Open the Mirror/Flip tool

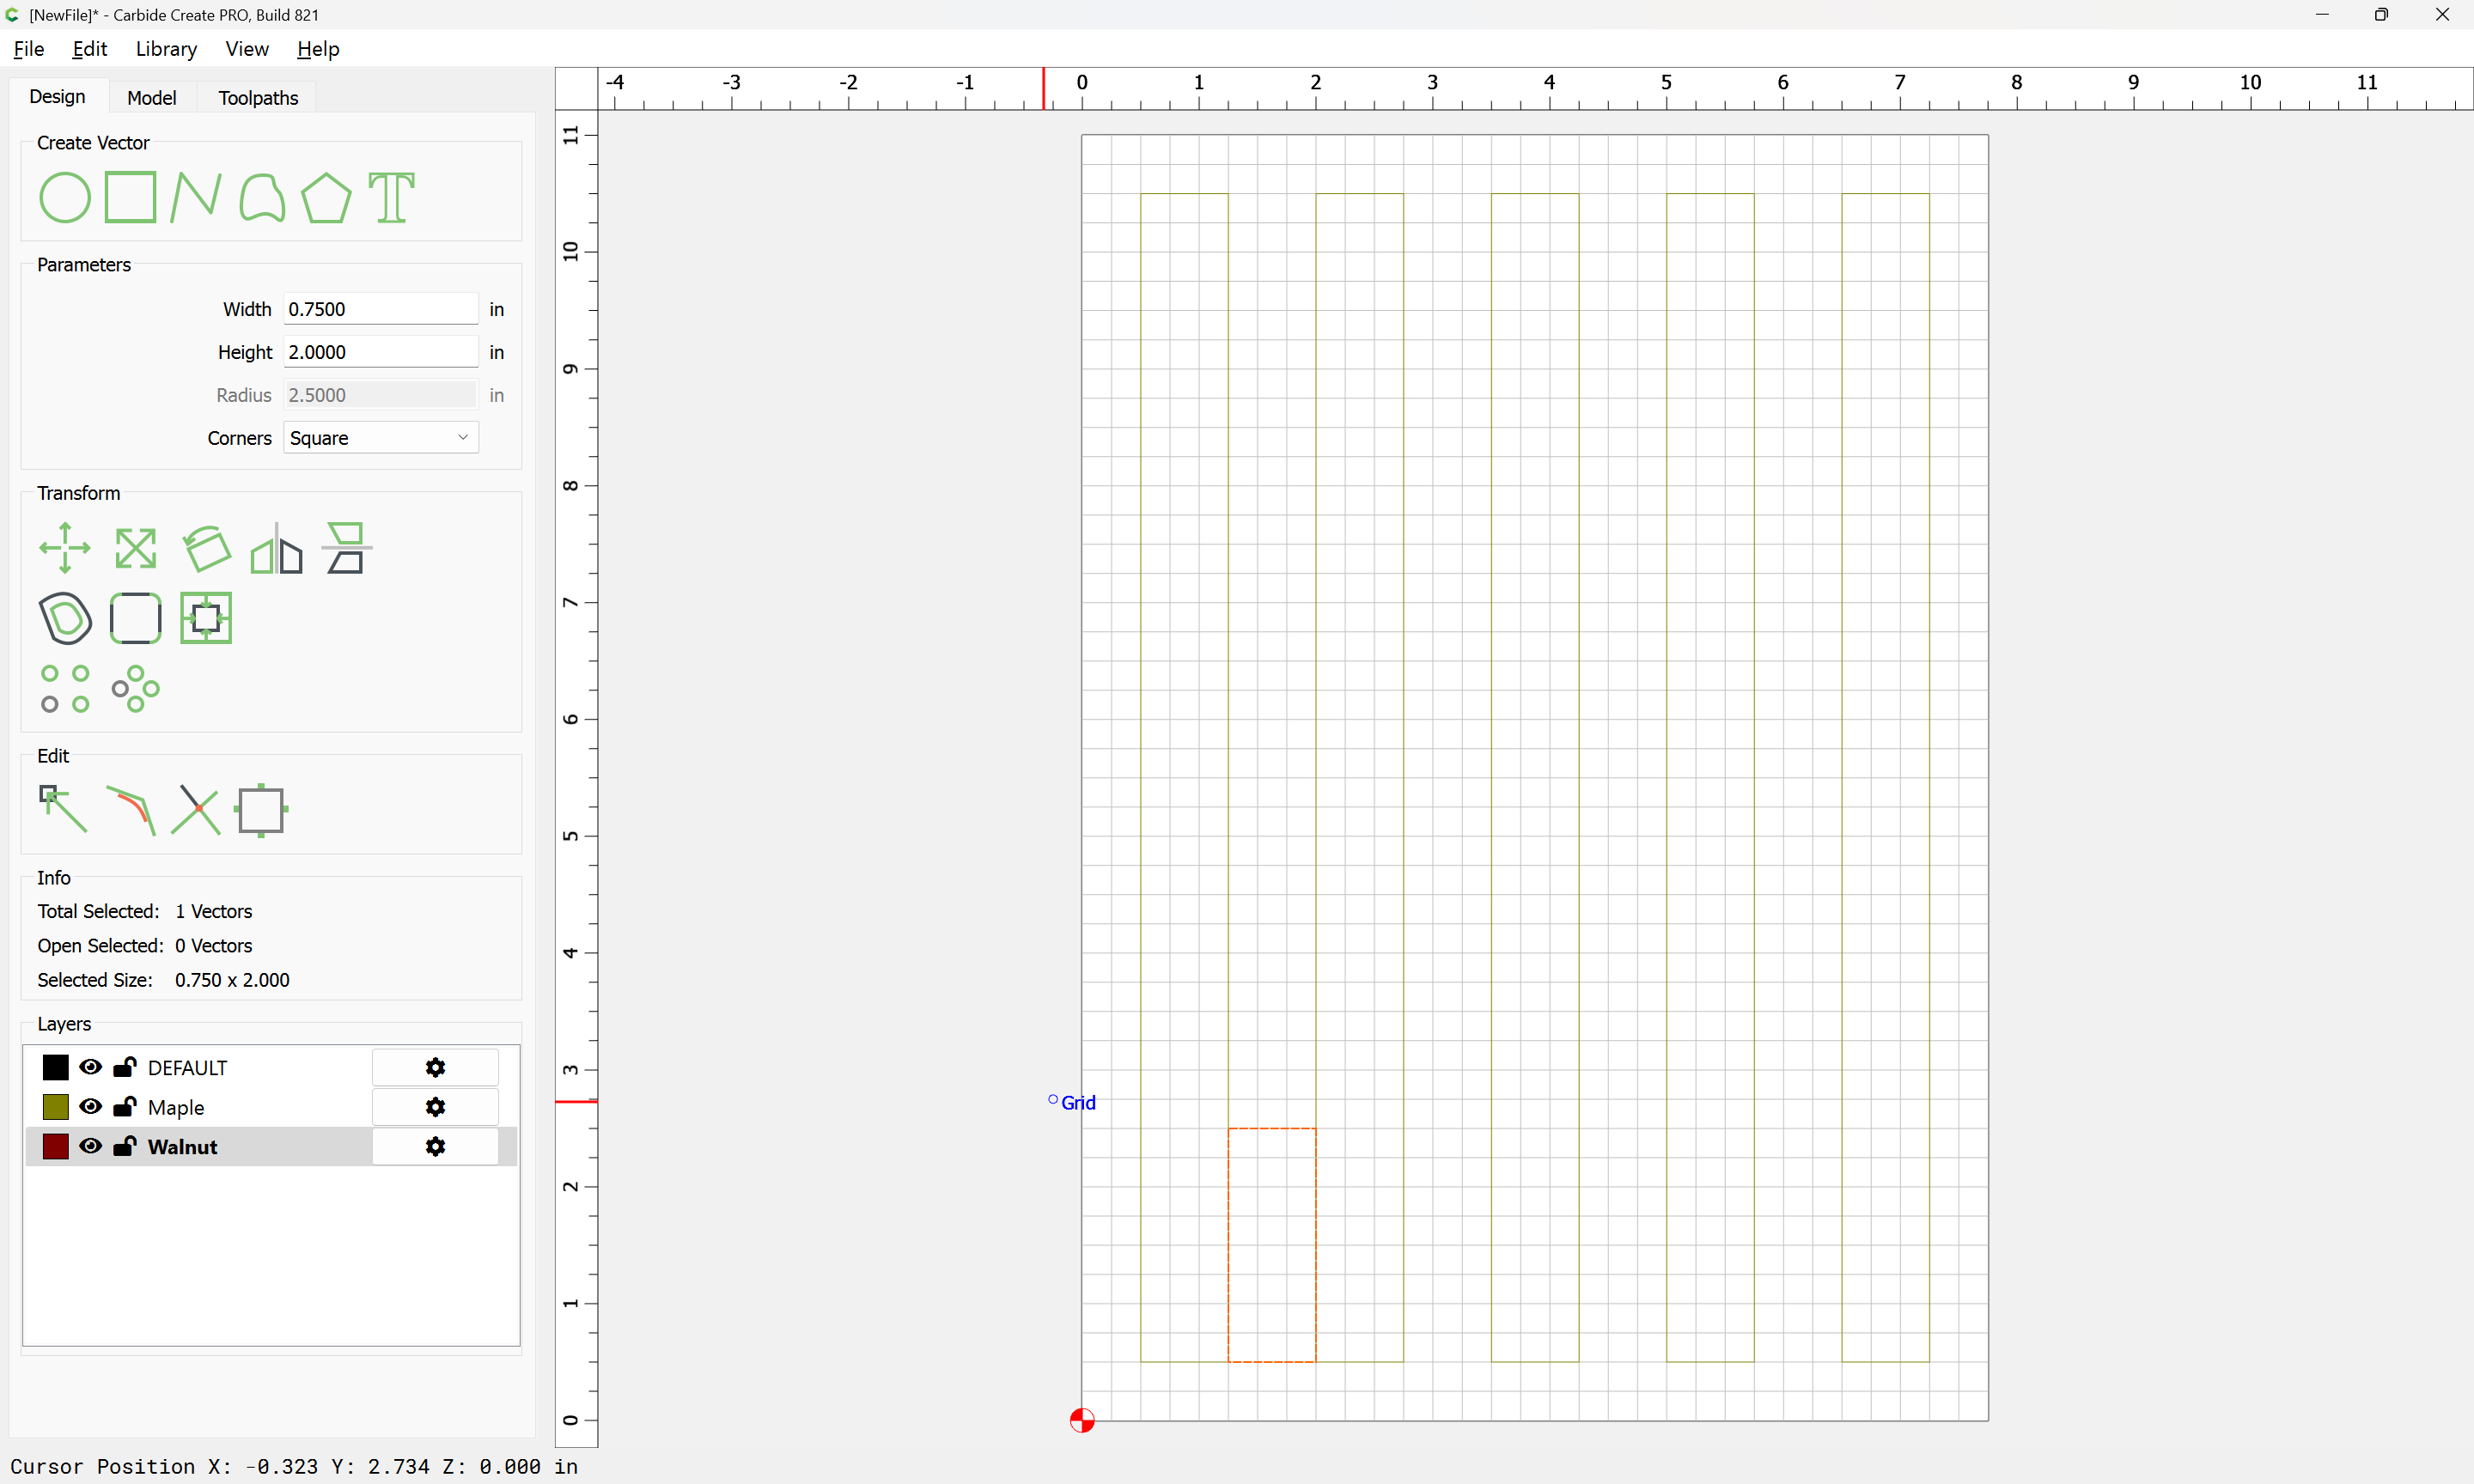[x=276, y=548]
